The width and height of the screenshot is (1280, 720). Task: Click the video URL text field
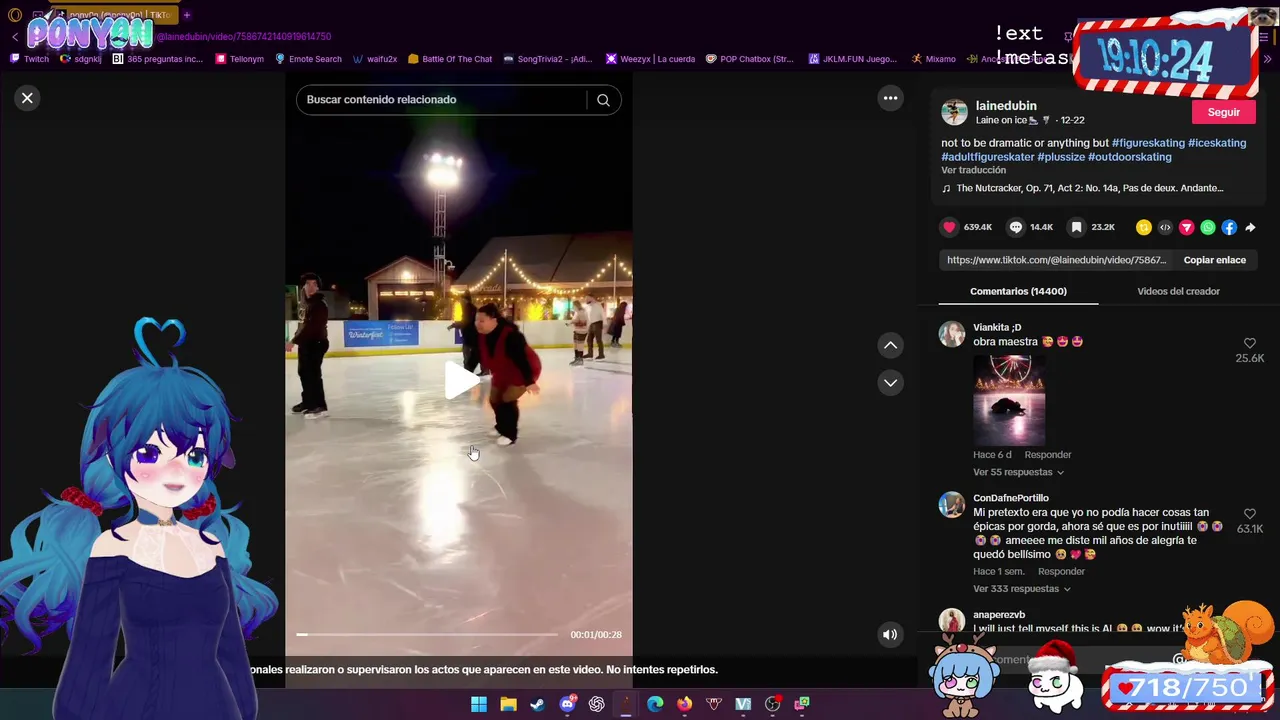click(1057, 260)
